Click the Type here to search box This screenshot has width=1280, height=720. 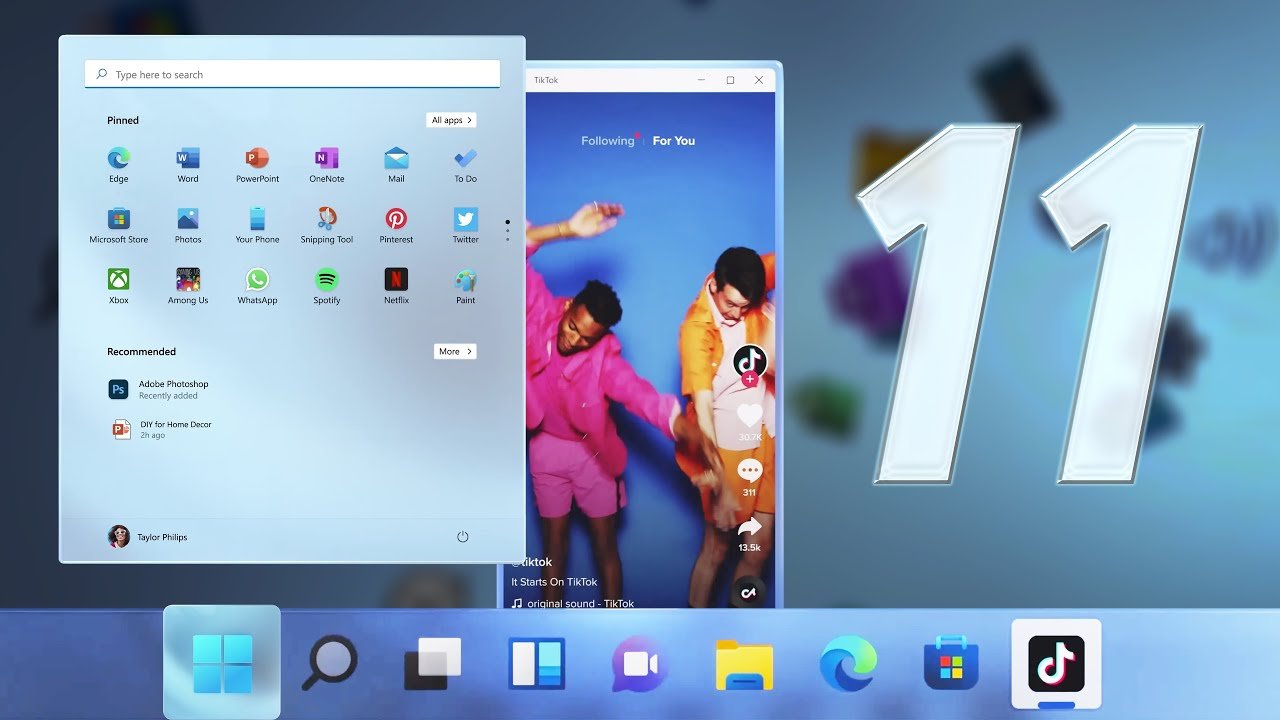tap(292, 74)
